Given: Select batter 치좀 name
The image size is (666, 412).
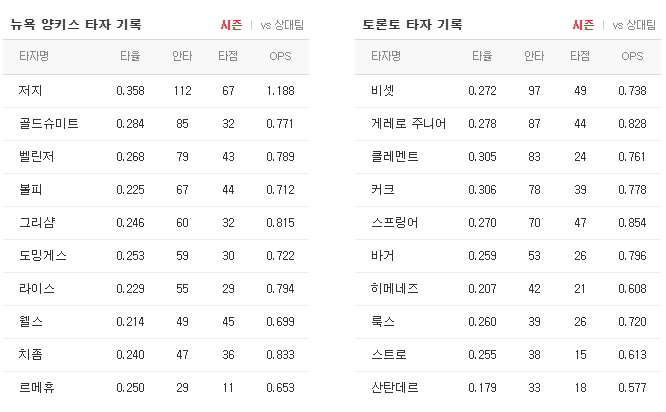Looking at the screenshot, I should click(x=31, y=355).
